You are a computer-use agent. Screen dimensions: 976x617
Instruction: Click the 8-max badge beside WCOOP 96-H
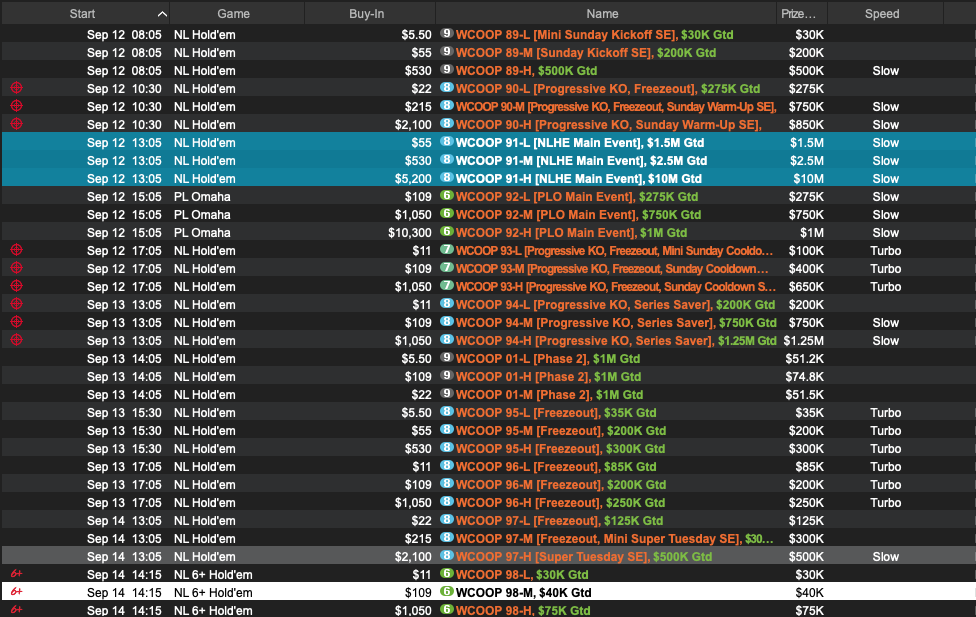(x=446, y=501)
